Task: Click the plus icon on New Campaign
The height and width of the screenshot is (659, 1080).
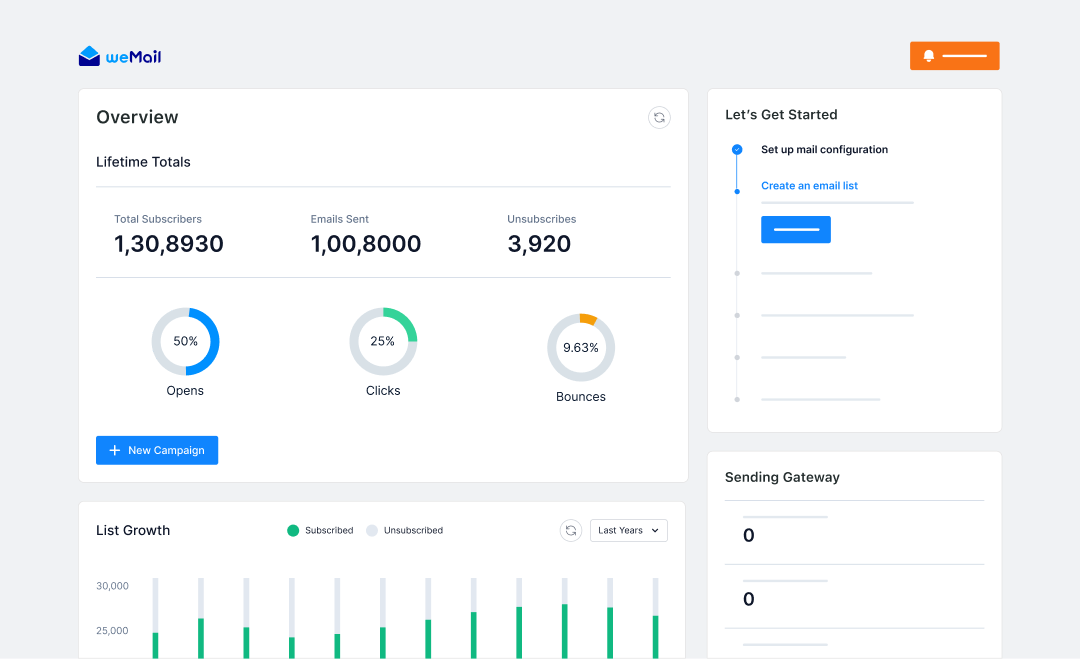Action: [115, 451]
